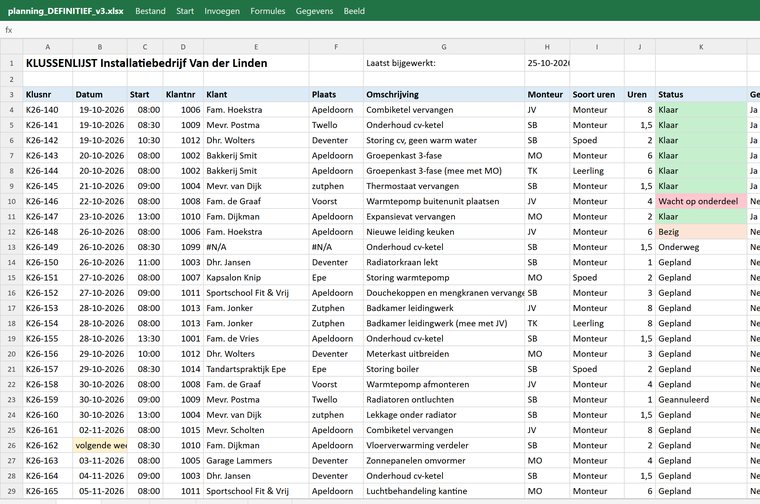Open the Start menu tab
Image resolution: width=760 pixels, height=504 pixels.
[185, 11]
